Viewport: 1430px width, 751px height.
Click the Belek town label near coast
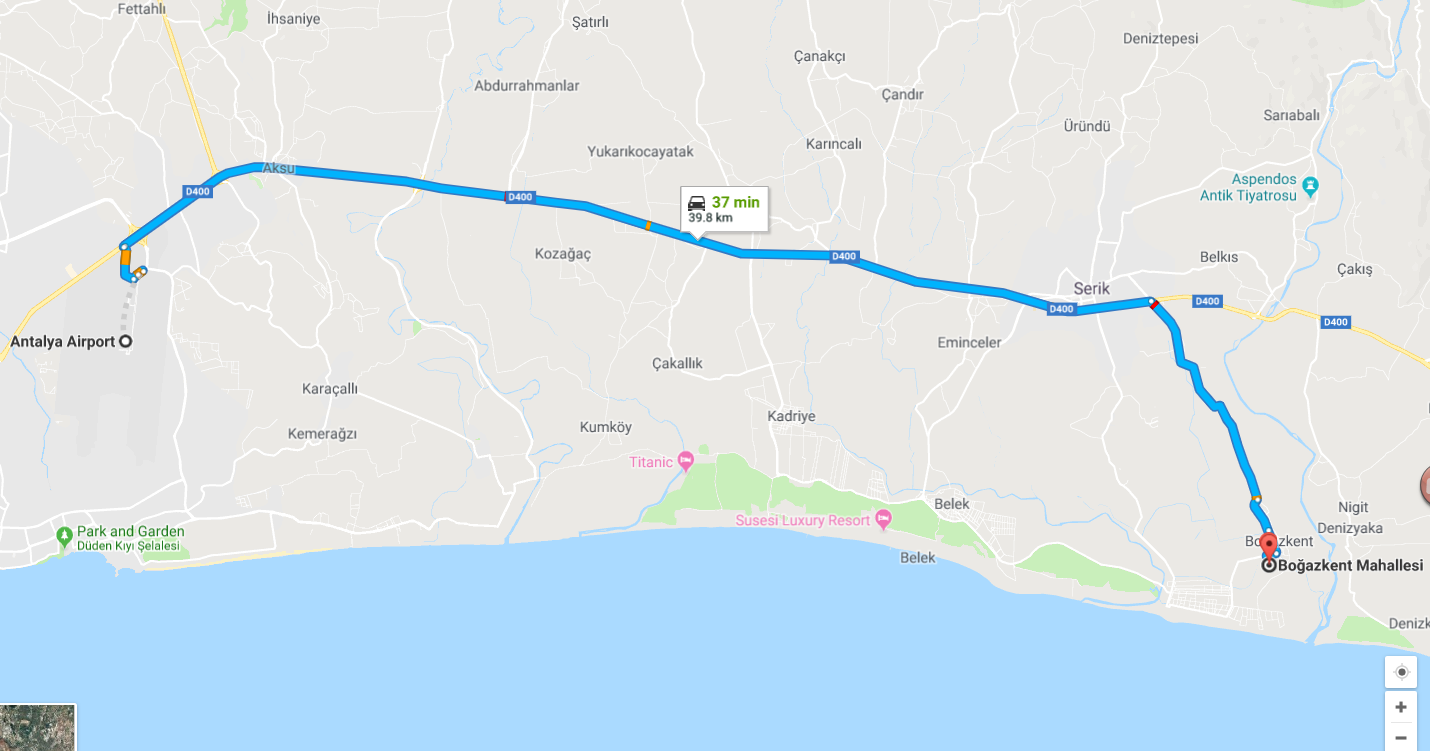pyautogui.click(x=918, y=558)
